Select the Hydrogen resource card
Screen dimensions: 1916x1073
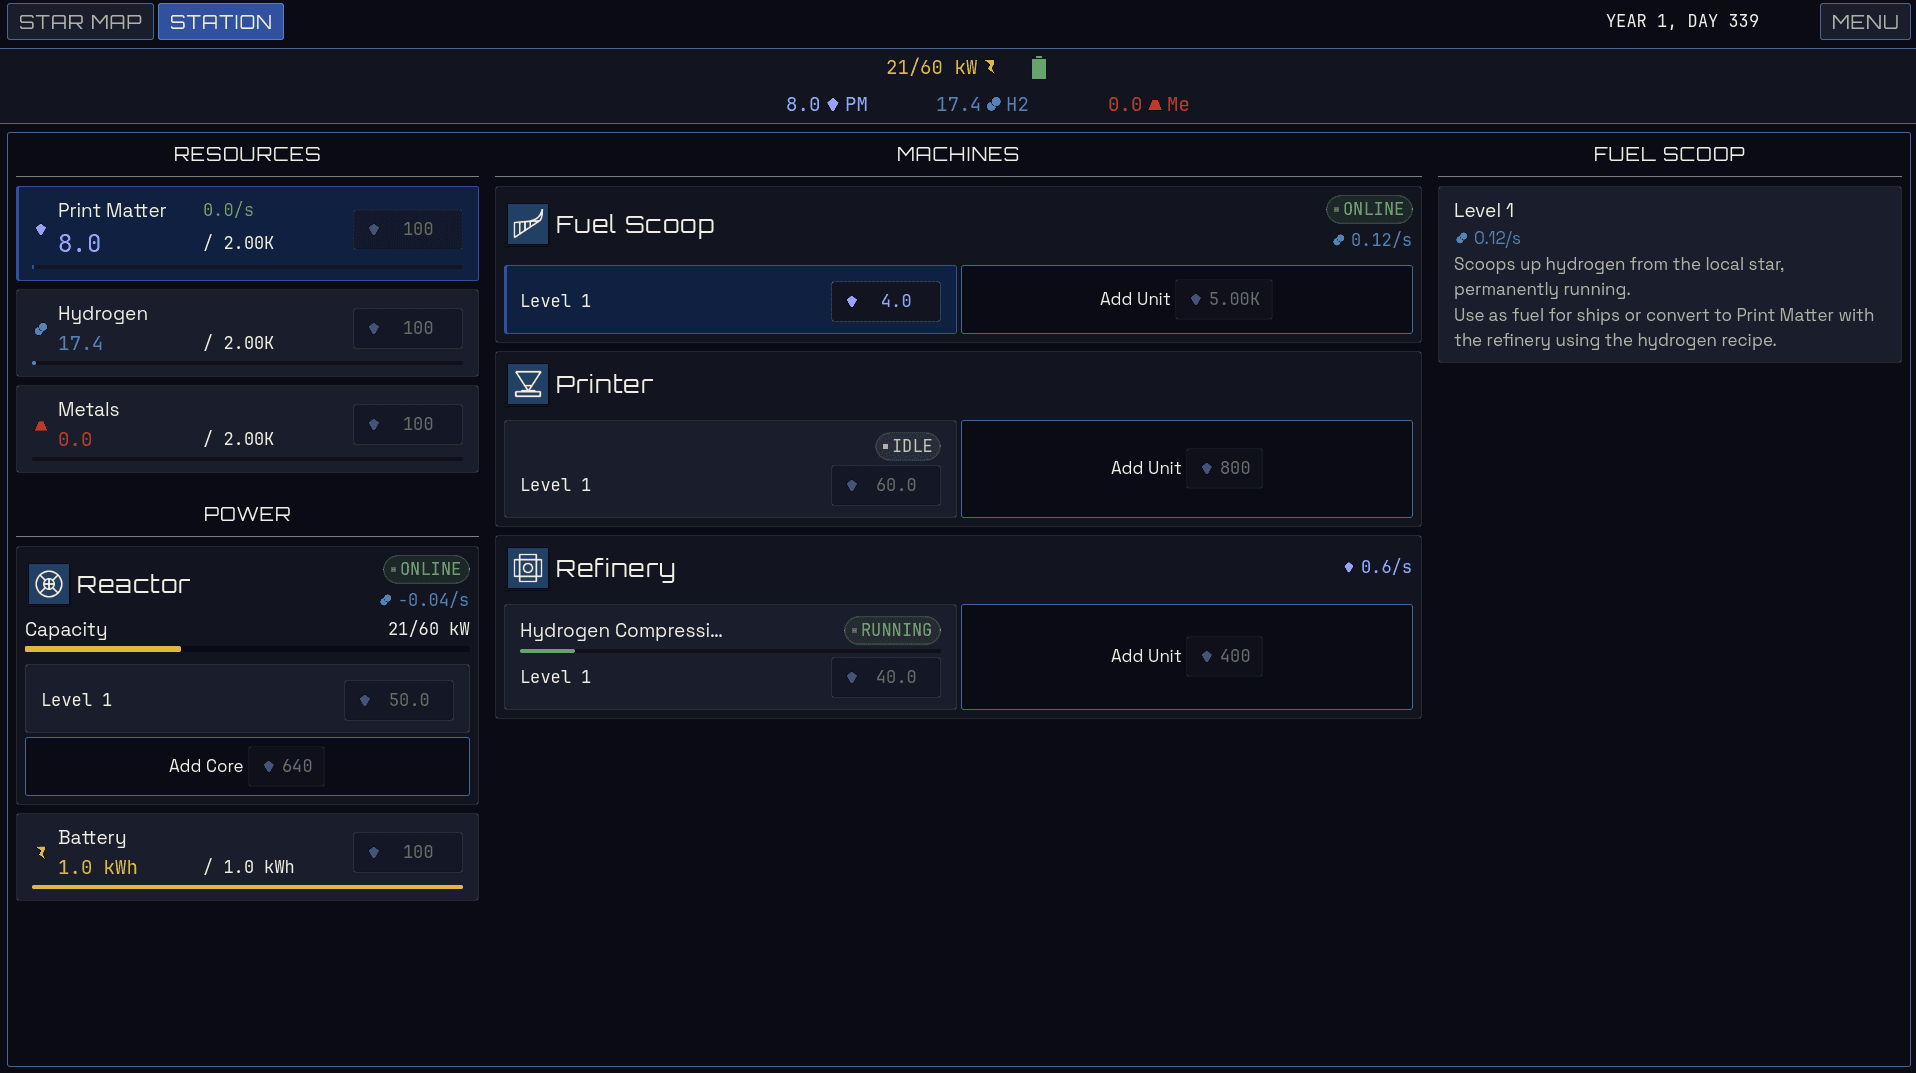247,332
